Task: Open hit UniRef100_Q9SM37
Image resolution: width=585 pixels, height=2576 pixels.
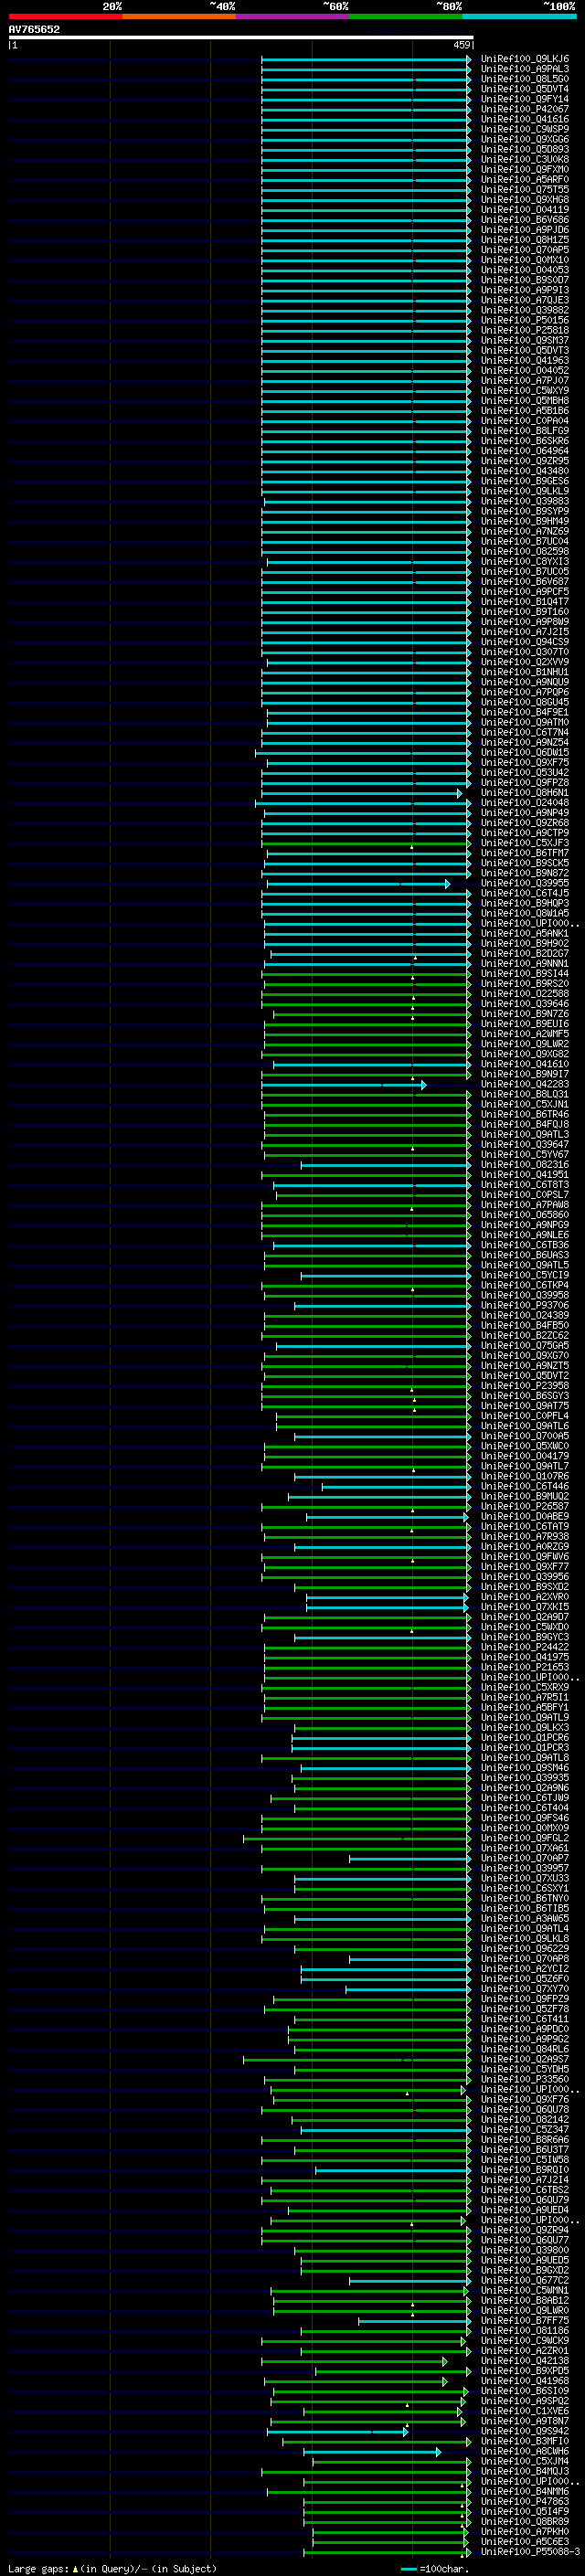Action: (x=525, y=340)
